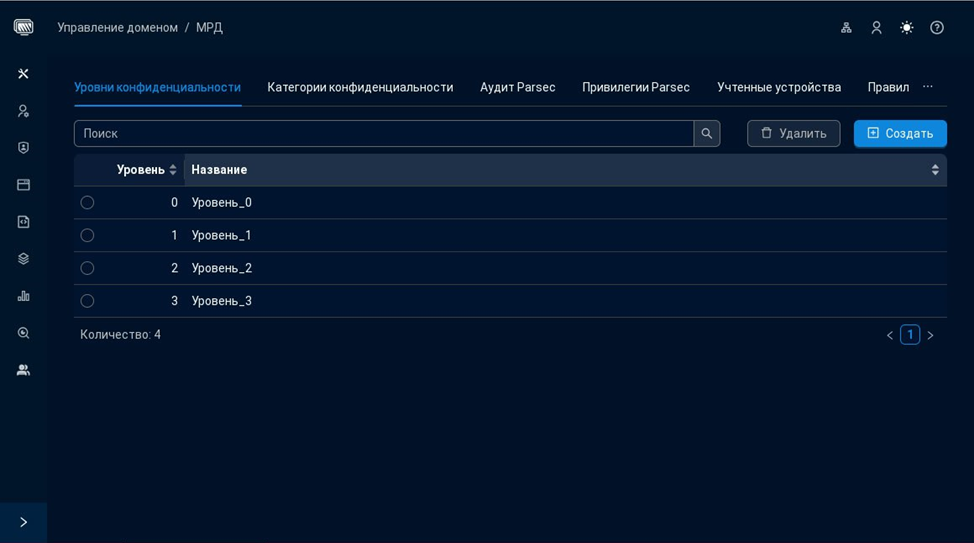
Task: Open the help question mark icon
Action: pyautogui.click(x=937, y=28)
